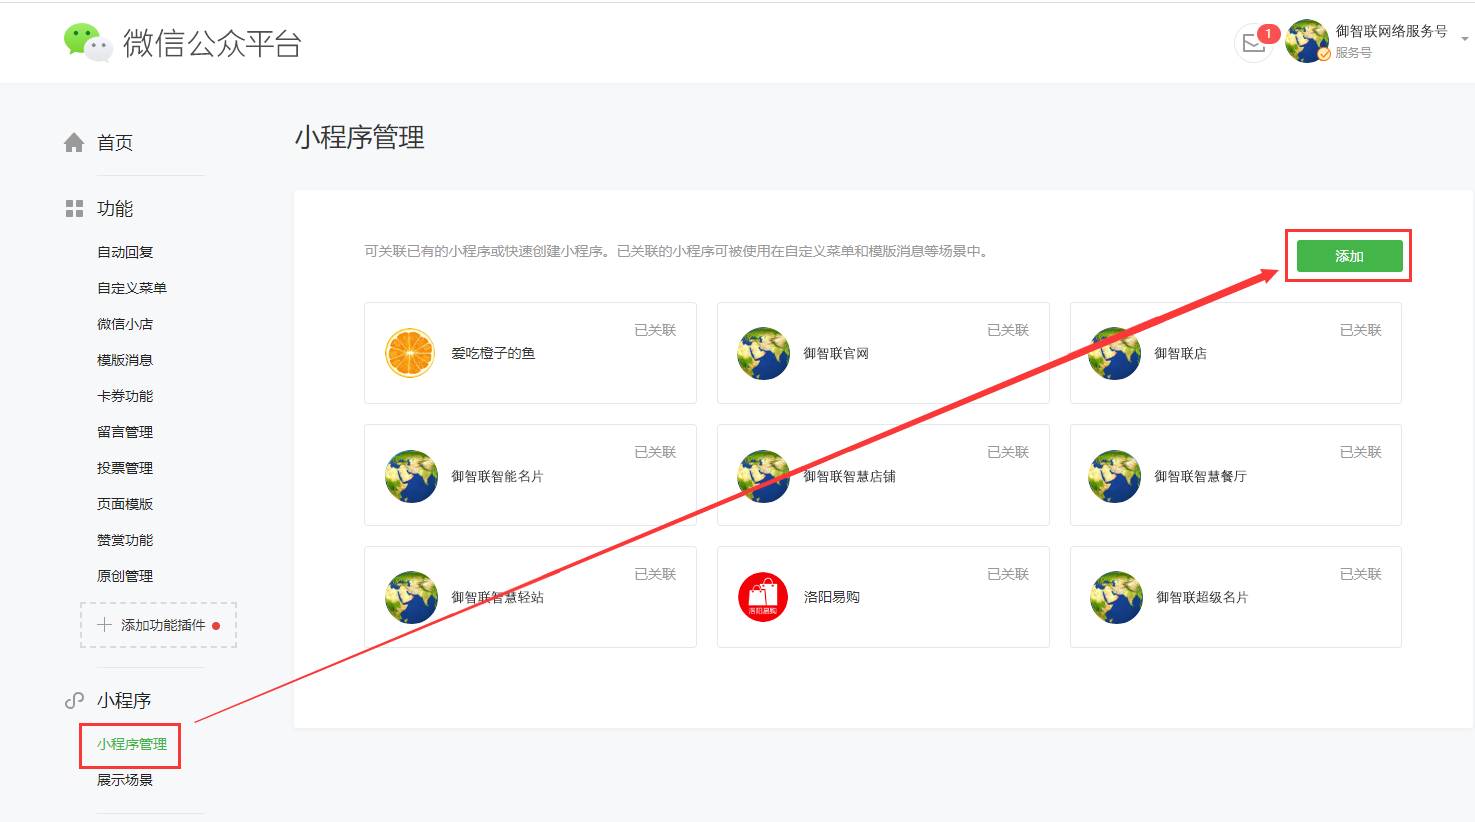The height and width of the screenshot is (822, 1475).
Task: Click the link icon beside 小程序
Action: 74,701
